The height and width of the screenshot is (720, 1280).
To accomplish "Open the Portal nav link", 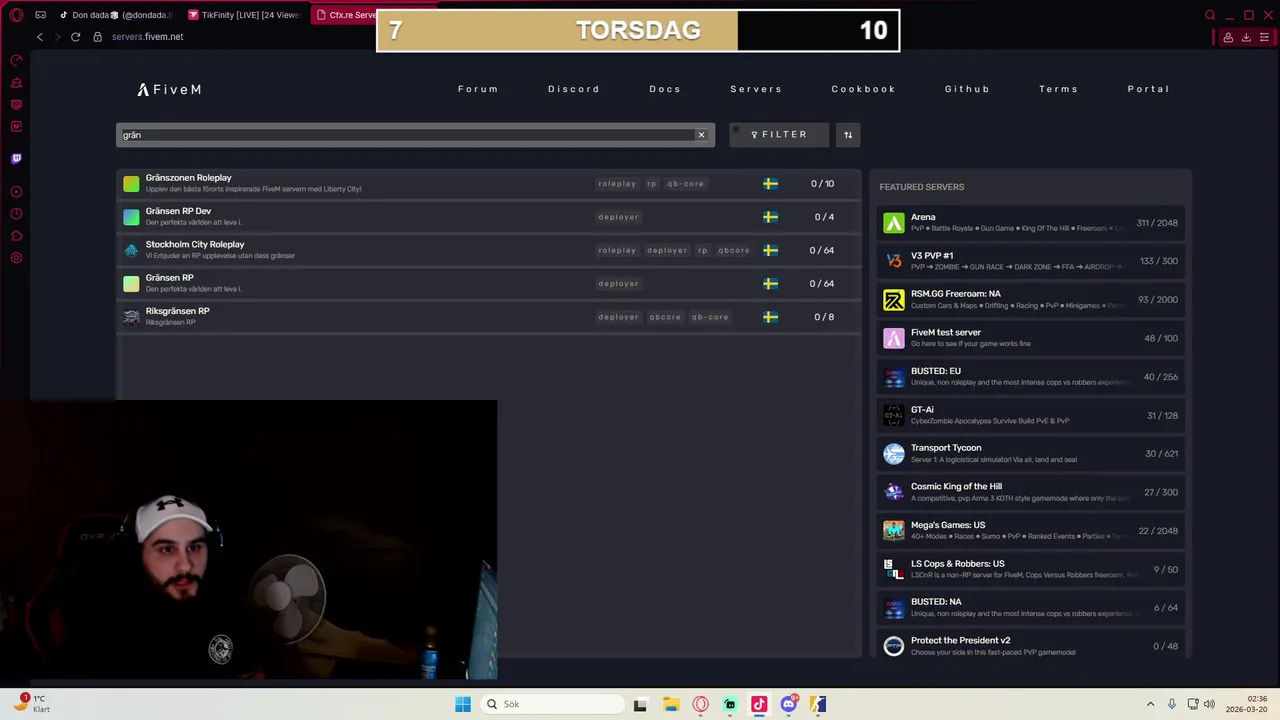I will pyautogui.click(x=1148, y=89).
